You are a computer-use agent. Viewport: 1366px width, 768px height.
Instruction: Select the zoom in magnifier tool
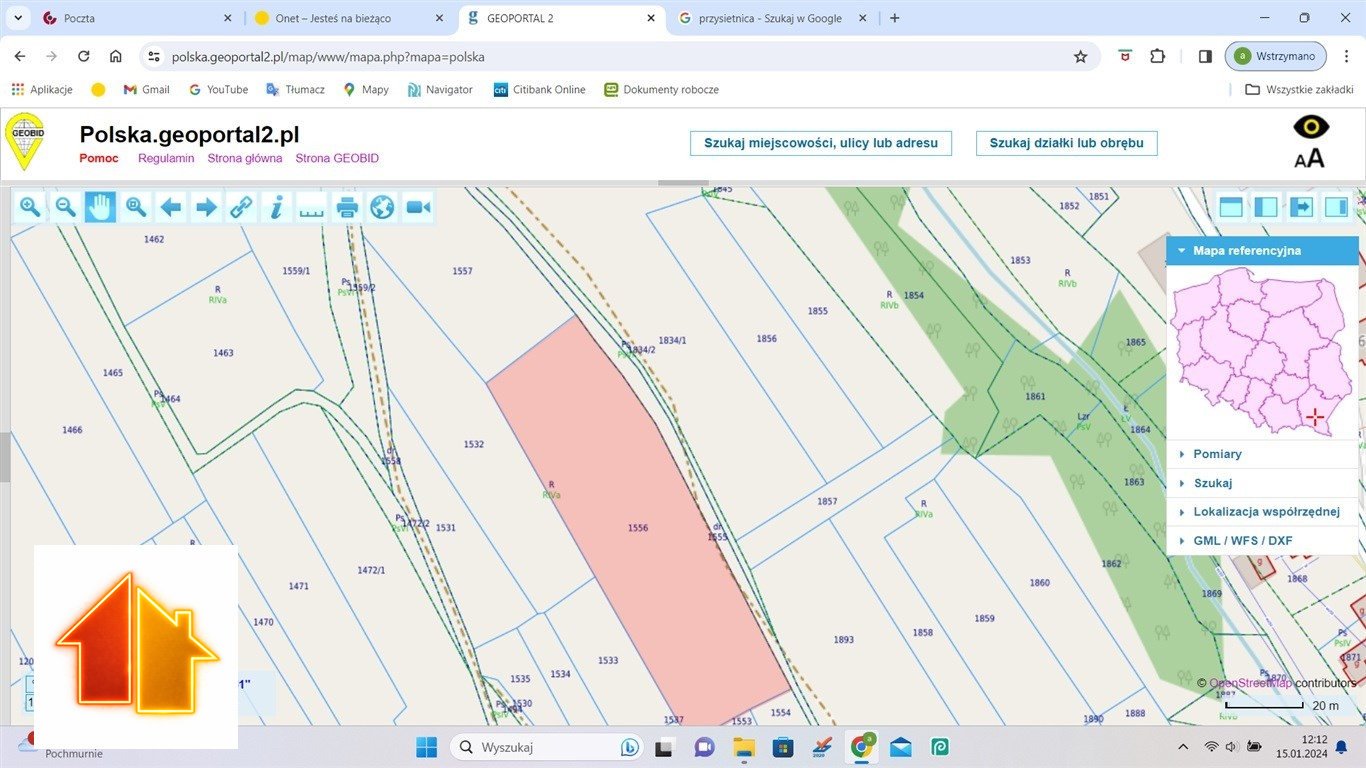(x=30, y=207)
